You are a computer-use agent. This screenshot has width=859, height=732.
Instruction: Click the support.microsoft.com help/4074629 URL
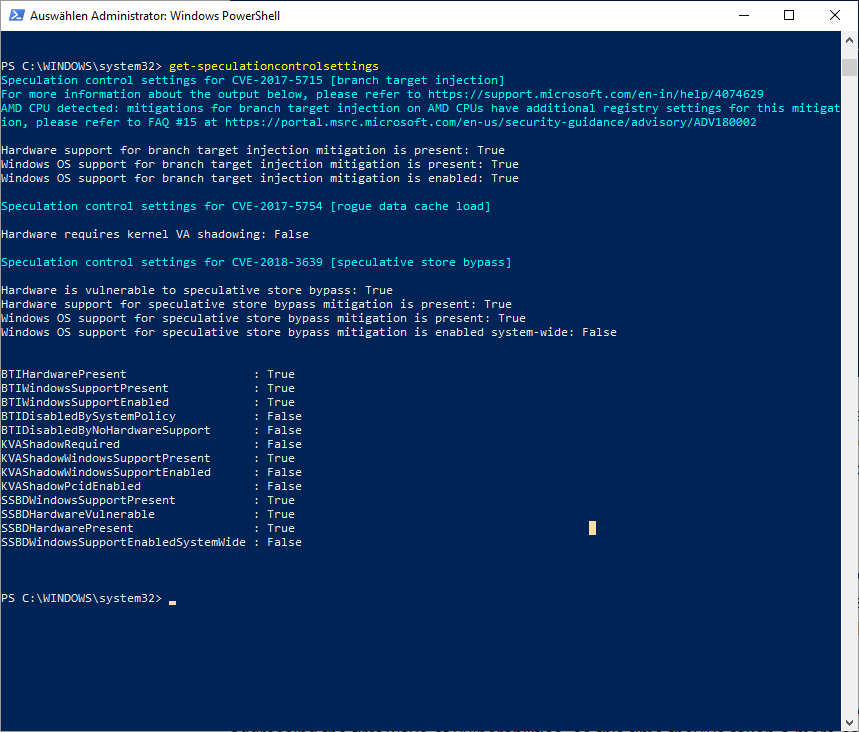pos(595,94)
